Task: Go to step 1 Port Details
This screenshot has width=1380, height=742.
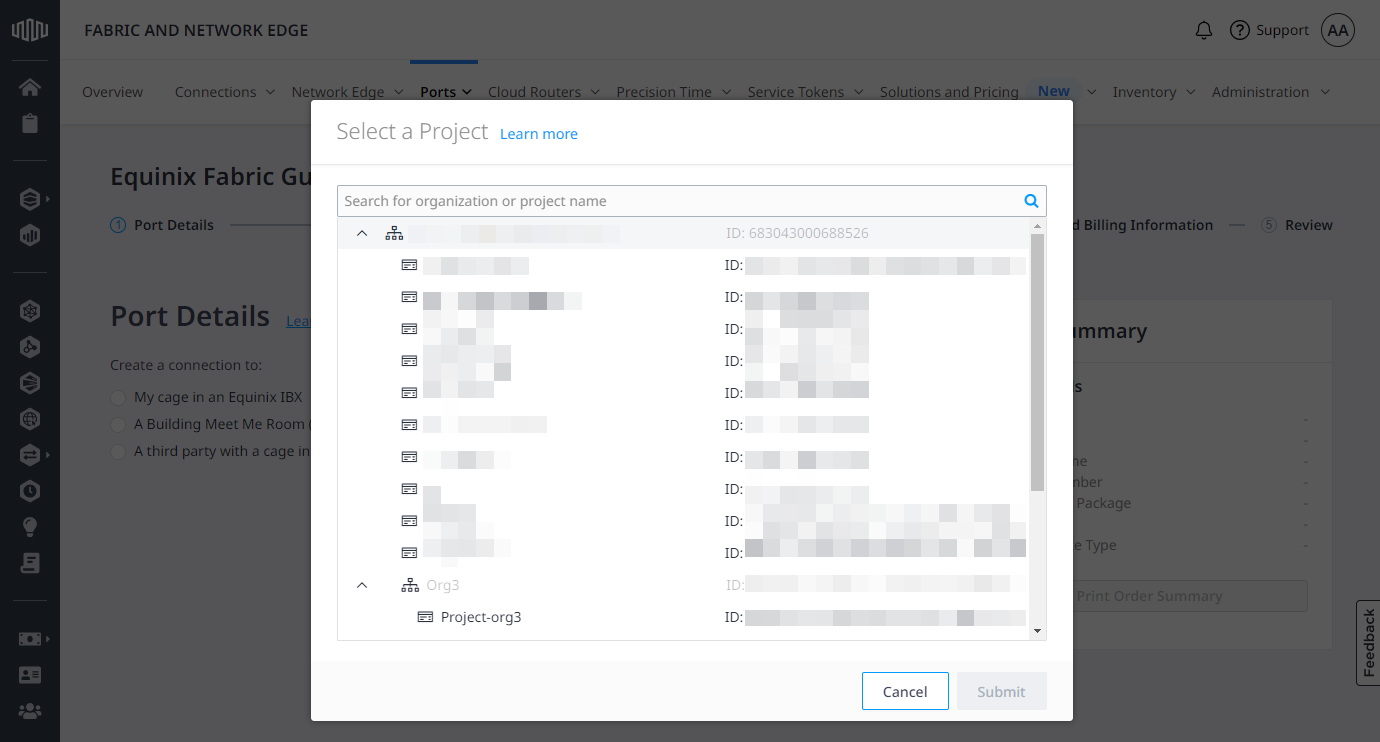Action: [162, 225]
